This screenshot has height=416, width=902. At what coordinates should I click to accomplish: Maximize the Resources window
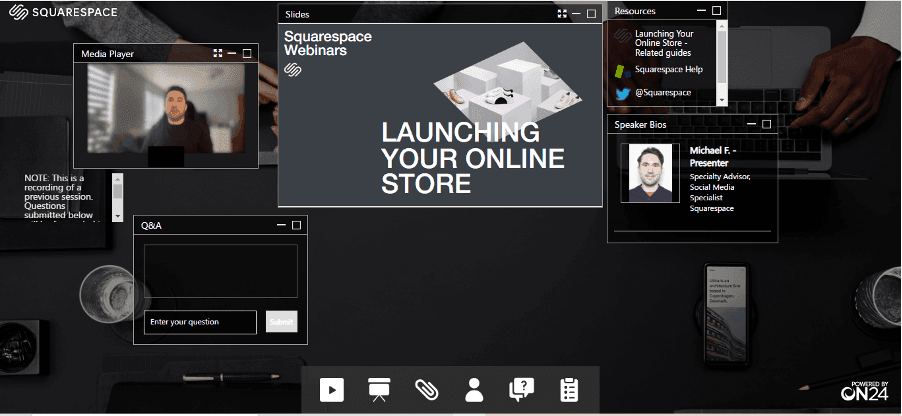[x=716, y=10]
